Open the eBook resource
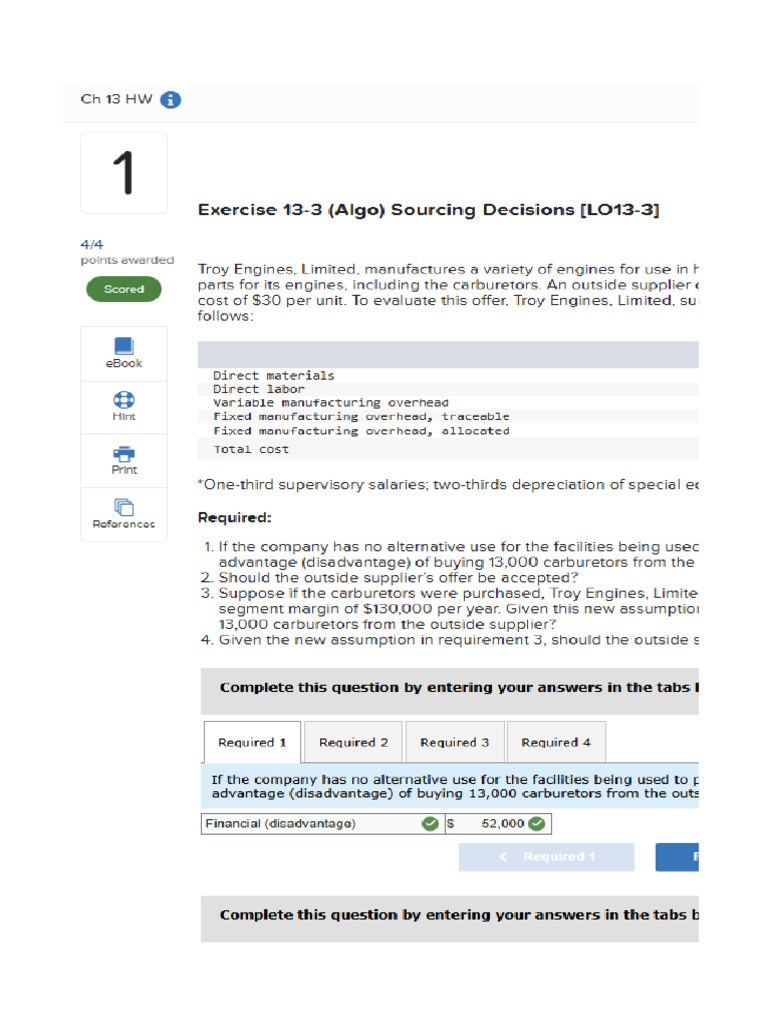 point(123,353)
